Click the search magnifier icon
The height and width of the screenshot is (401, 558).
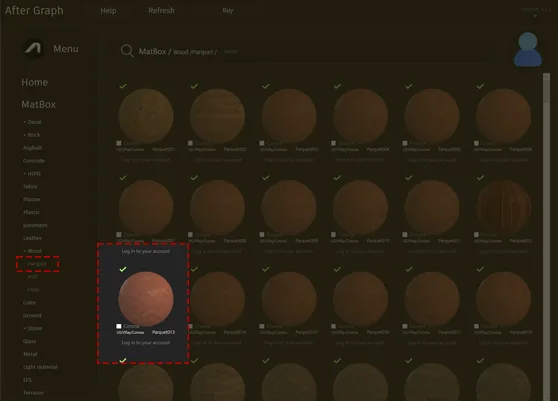click(127, 51)
